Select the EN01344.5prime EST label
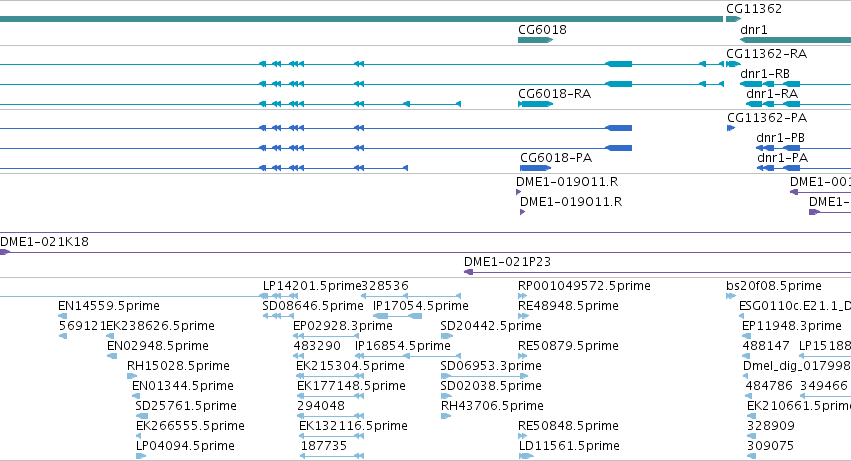The image size is (851, 461). coord(182,387)
